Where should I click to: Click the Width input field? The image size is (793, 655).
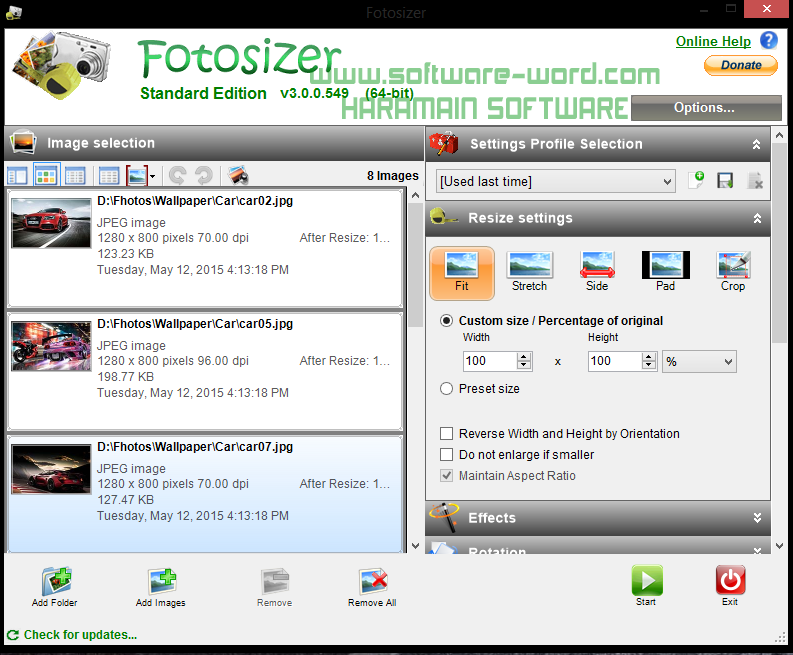click(490, 361)
